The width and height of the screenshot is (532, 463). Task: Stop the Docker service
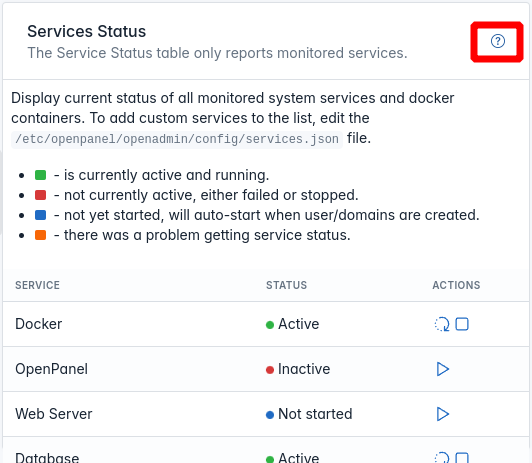pyautogui.click(x=462, y=324)
